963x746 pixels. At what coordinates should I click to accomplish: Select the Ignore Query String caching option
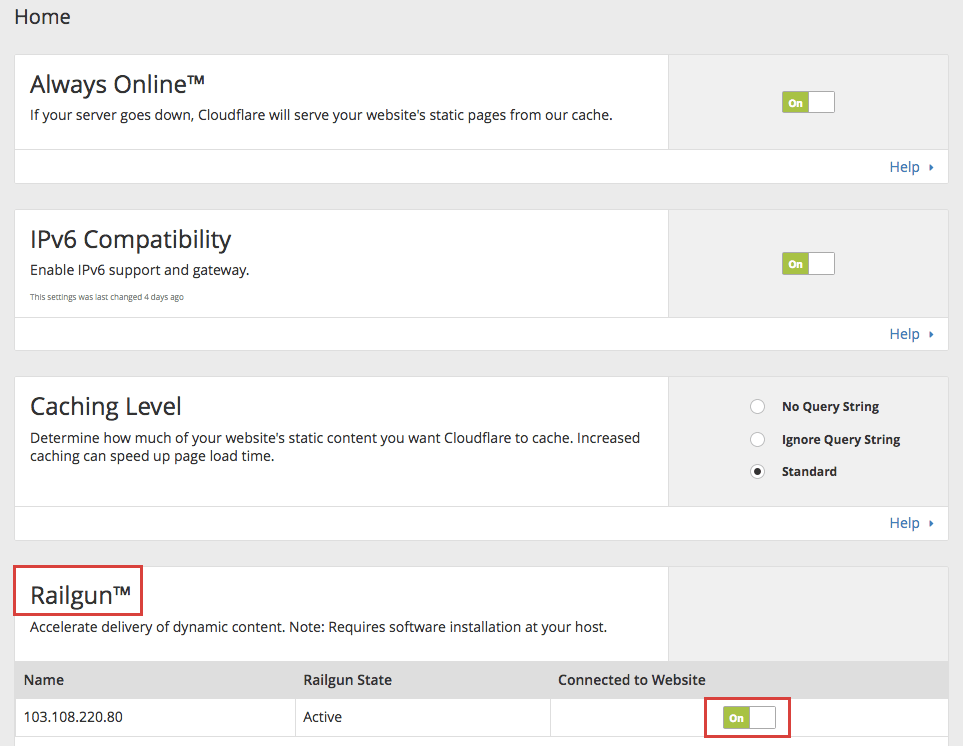(757, 439)
